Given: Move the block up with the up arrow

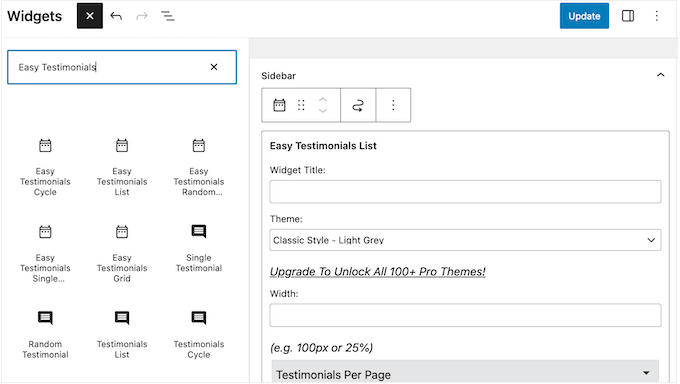Looking at the screenshot, I should coord(323,99).
